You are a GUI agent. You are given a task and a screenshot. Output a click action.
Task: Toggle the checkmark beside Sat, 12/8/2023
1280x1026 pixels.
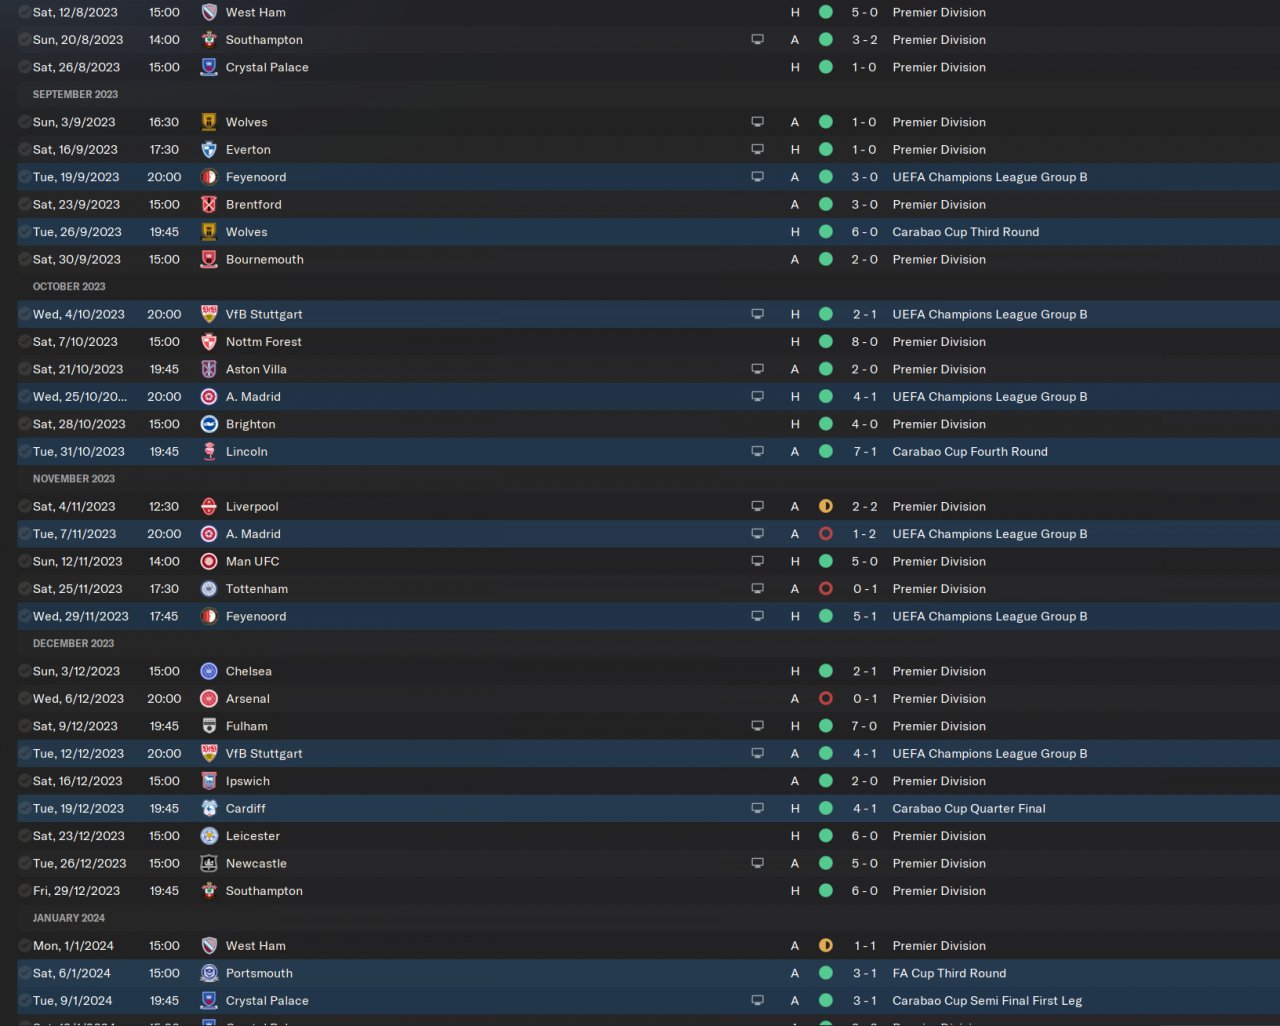click(x=24, y=12)
